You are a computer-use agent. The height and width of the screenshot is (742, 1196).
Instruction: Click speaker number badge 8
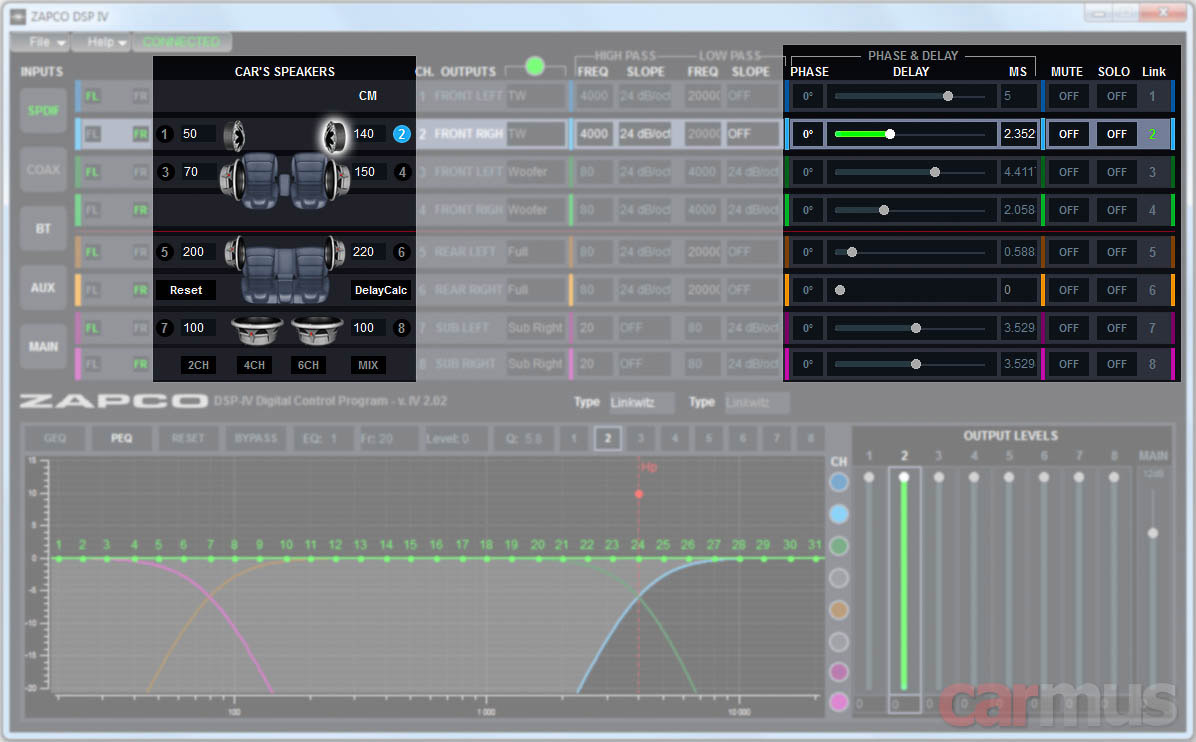402,328
